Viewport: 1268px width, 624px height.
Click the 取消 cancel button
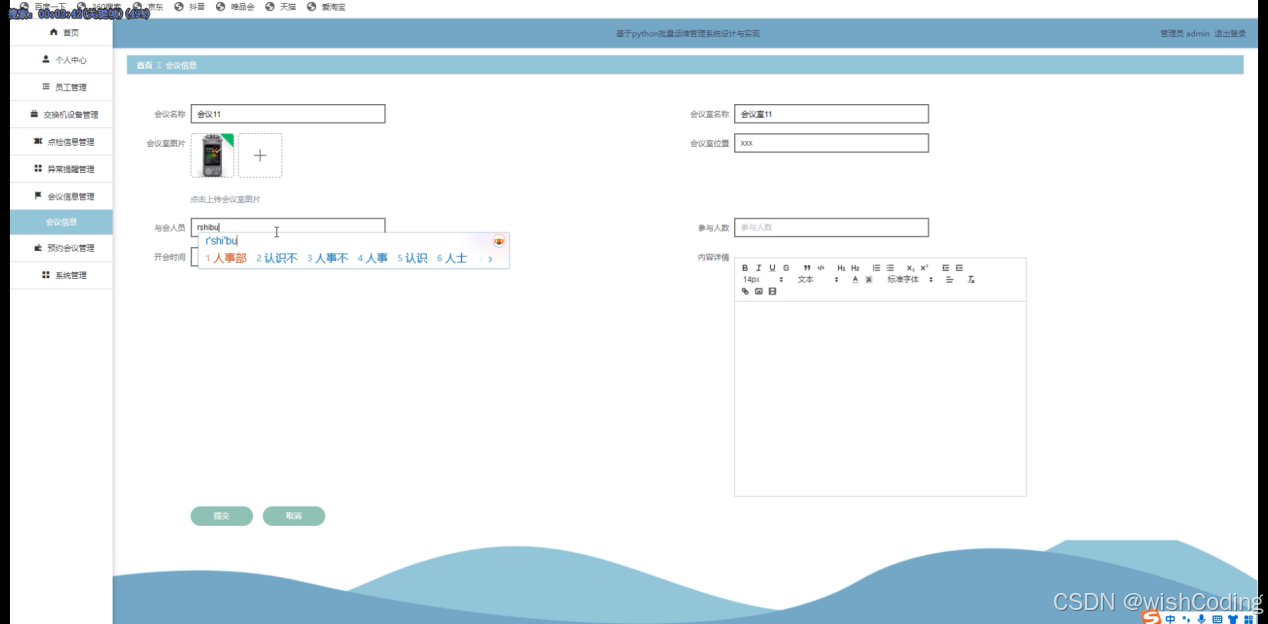294,516
